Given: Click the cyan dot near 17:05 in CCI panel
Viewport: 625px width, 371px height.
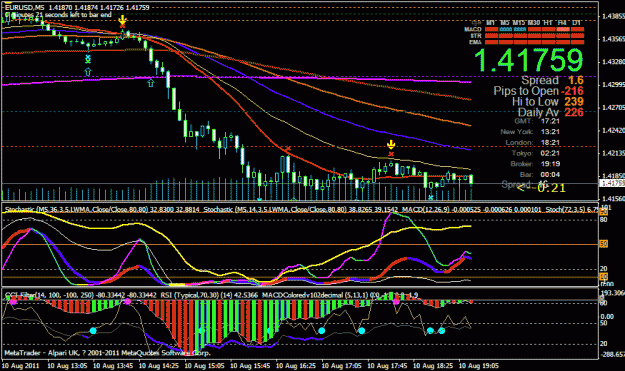Looking at the screenshot, I should point(322,331).
